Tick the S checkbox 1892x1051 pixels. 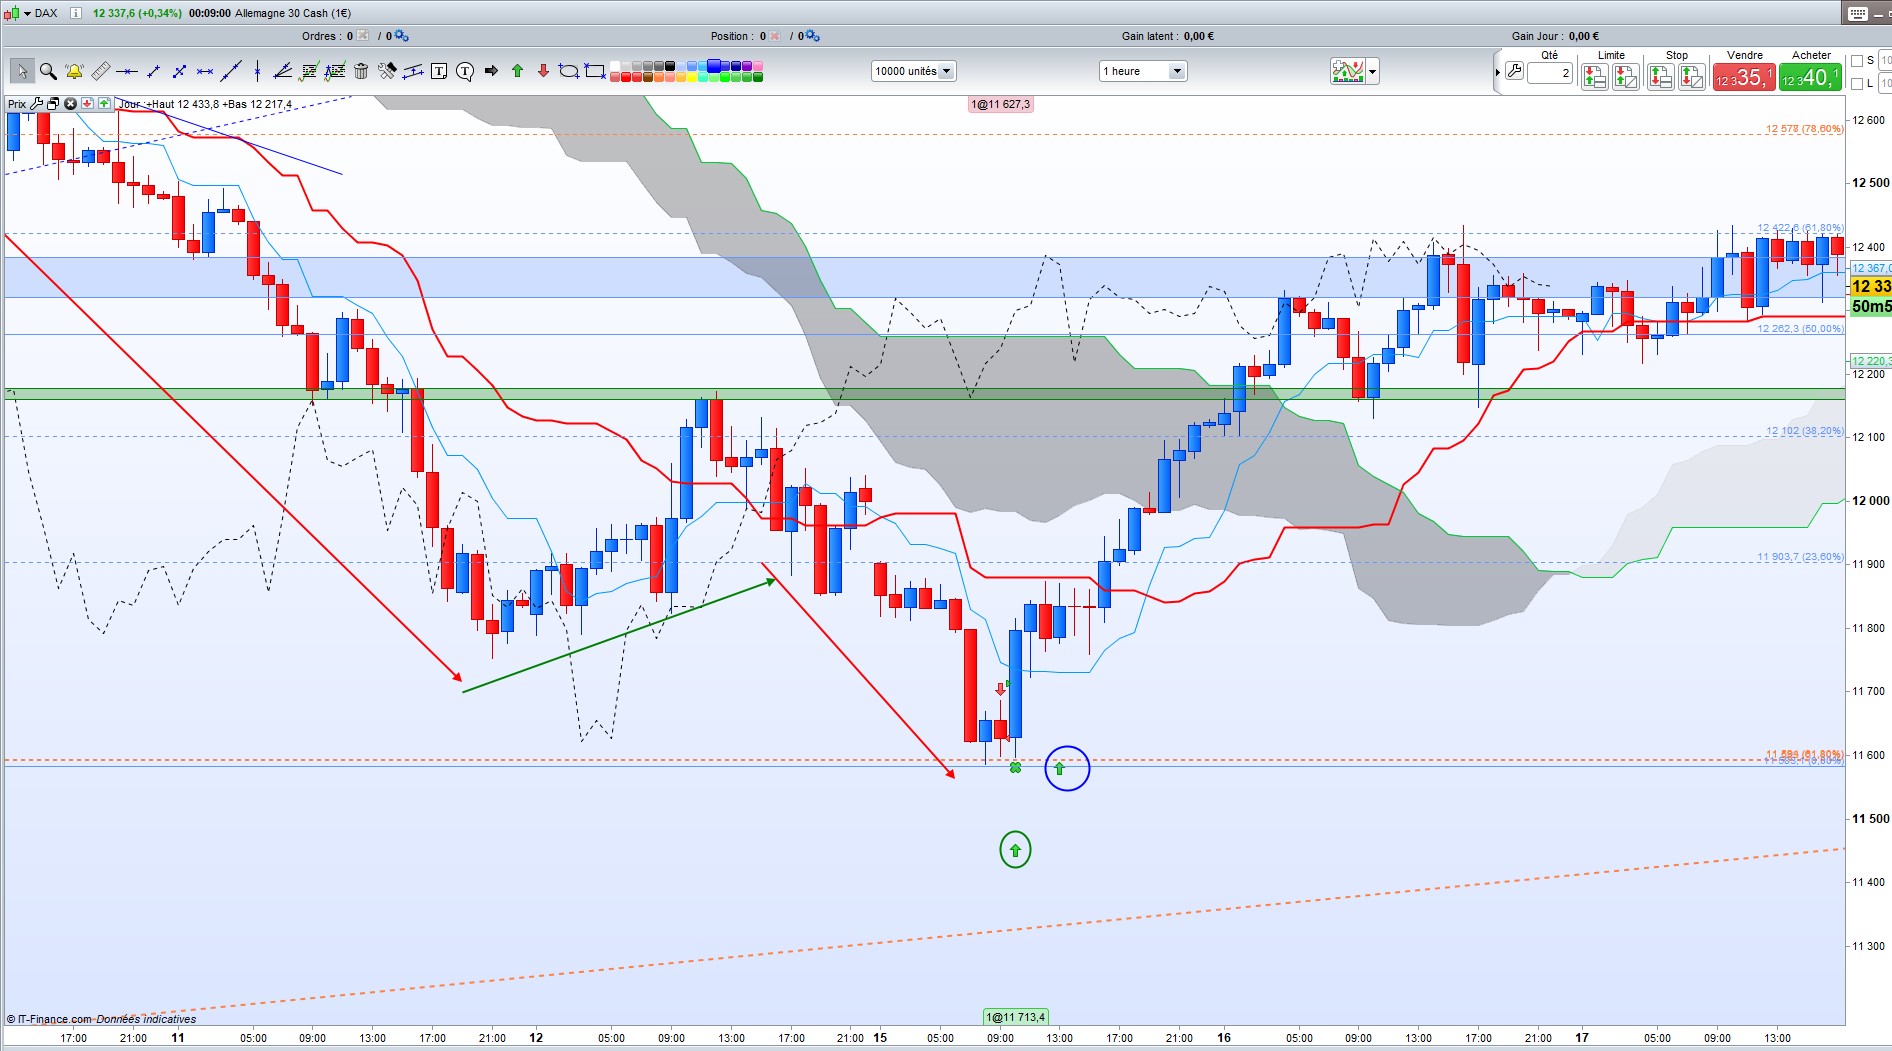(x=1857, y=61)
